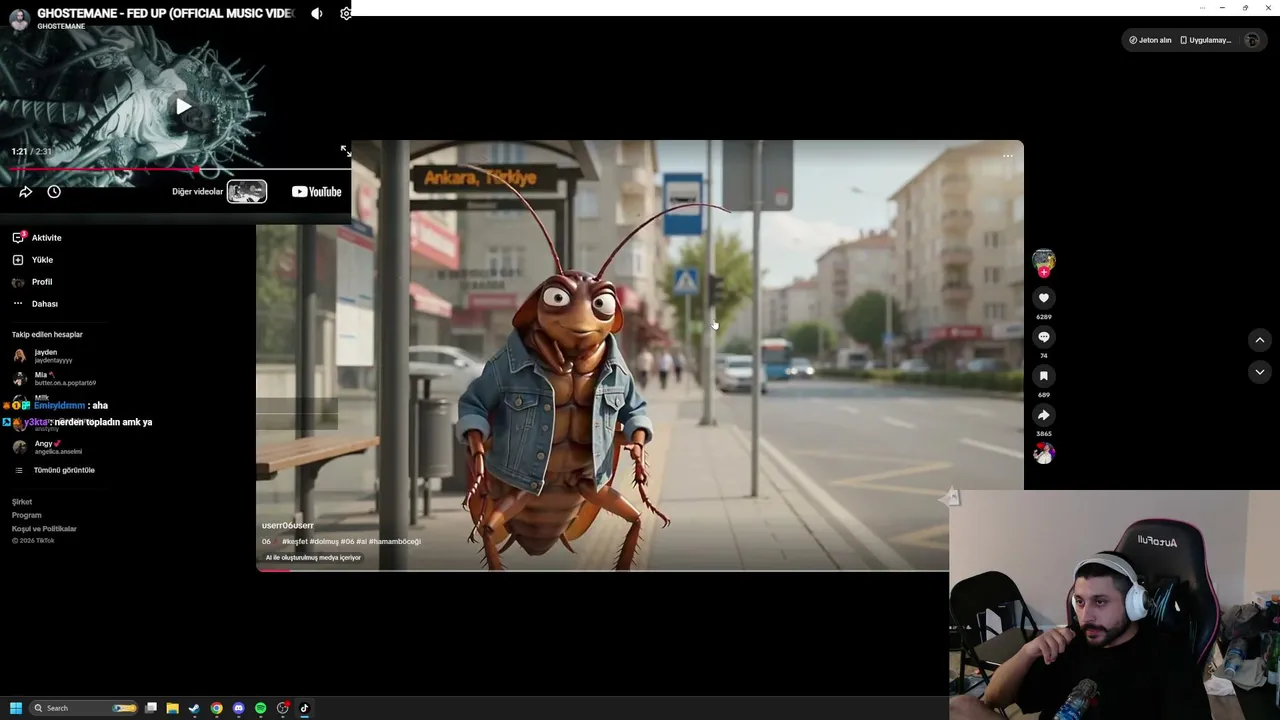Open YouTube player settings gear
This screenshot has width=1280, height=720.
(x=345, y=13)
